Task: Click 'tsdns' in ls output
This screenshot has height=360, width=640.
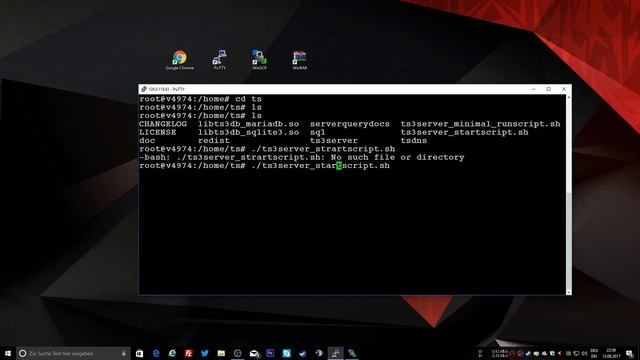Action: pos(414,141)
